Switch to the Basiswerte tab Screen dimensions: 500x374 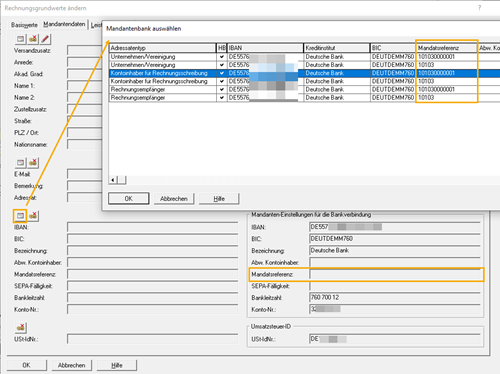click(x=24, y=25)
